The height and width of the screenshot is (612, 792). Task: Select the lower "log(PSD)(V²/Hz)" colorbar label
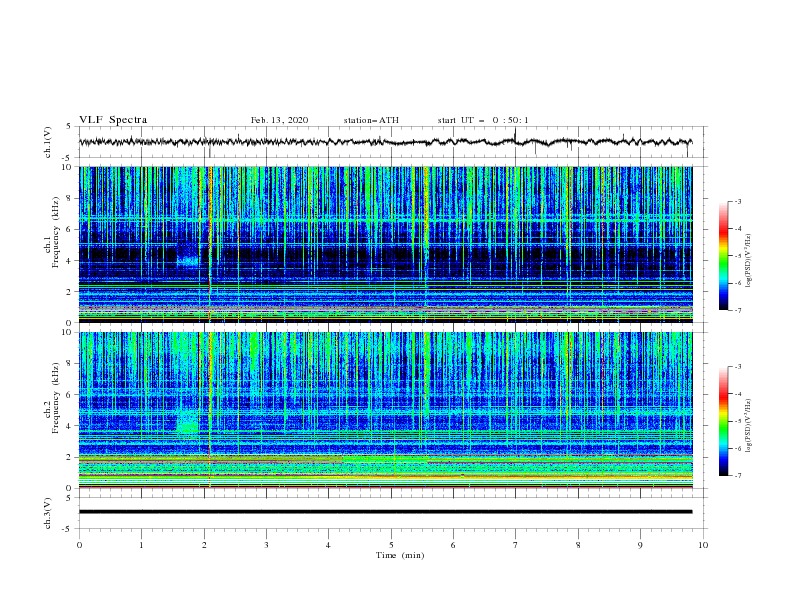(x=749, y=426)
